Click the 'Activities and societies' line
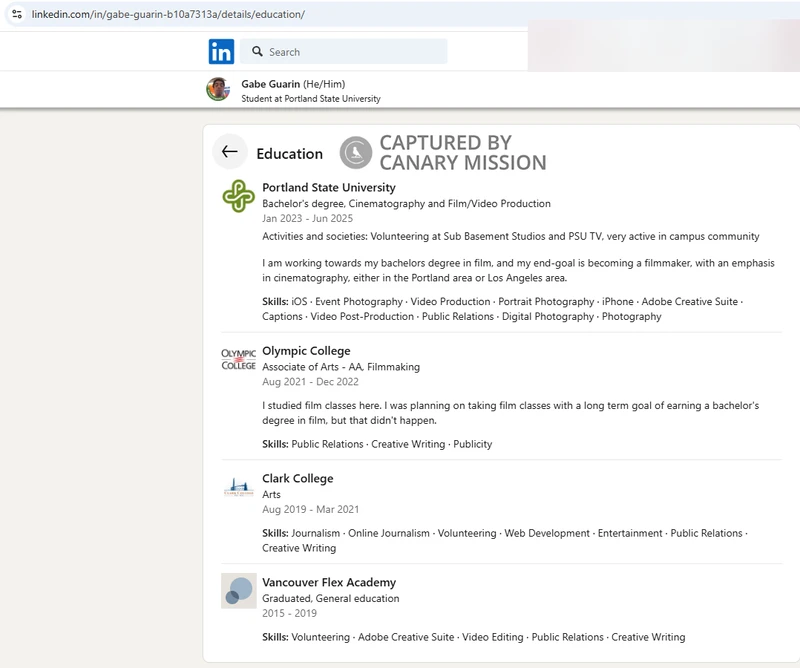The image size is (800, 668). tap(511, 236)
